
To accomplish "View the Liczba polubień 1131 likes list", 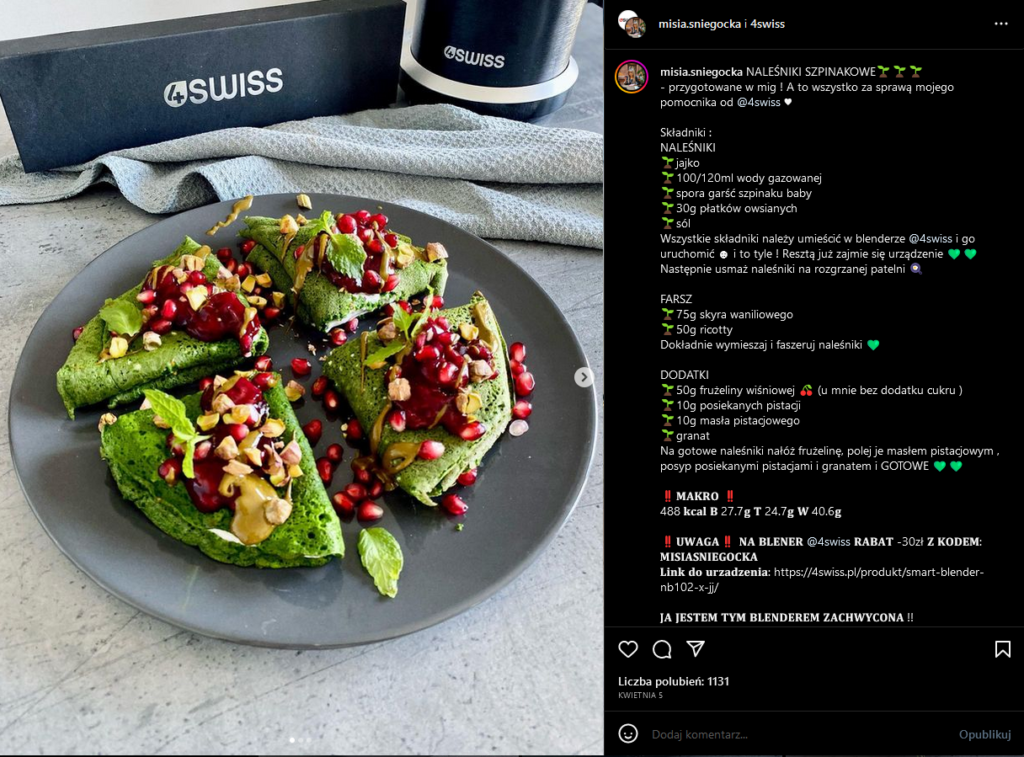I will [673, 681].
